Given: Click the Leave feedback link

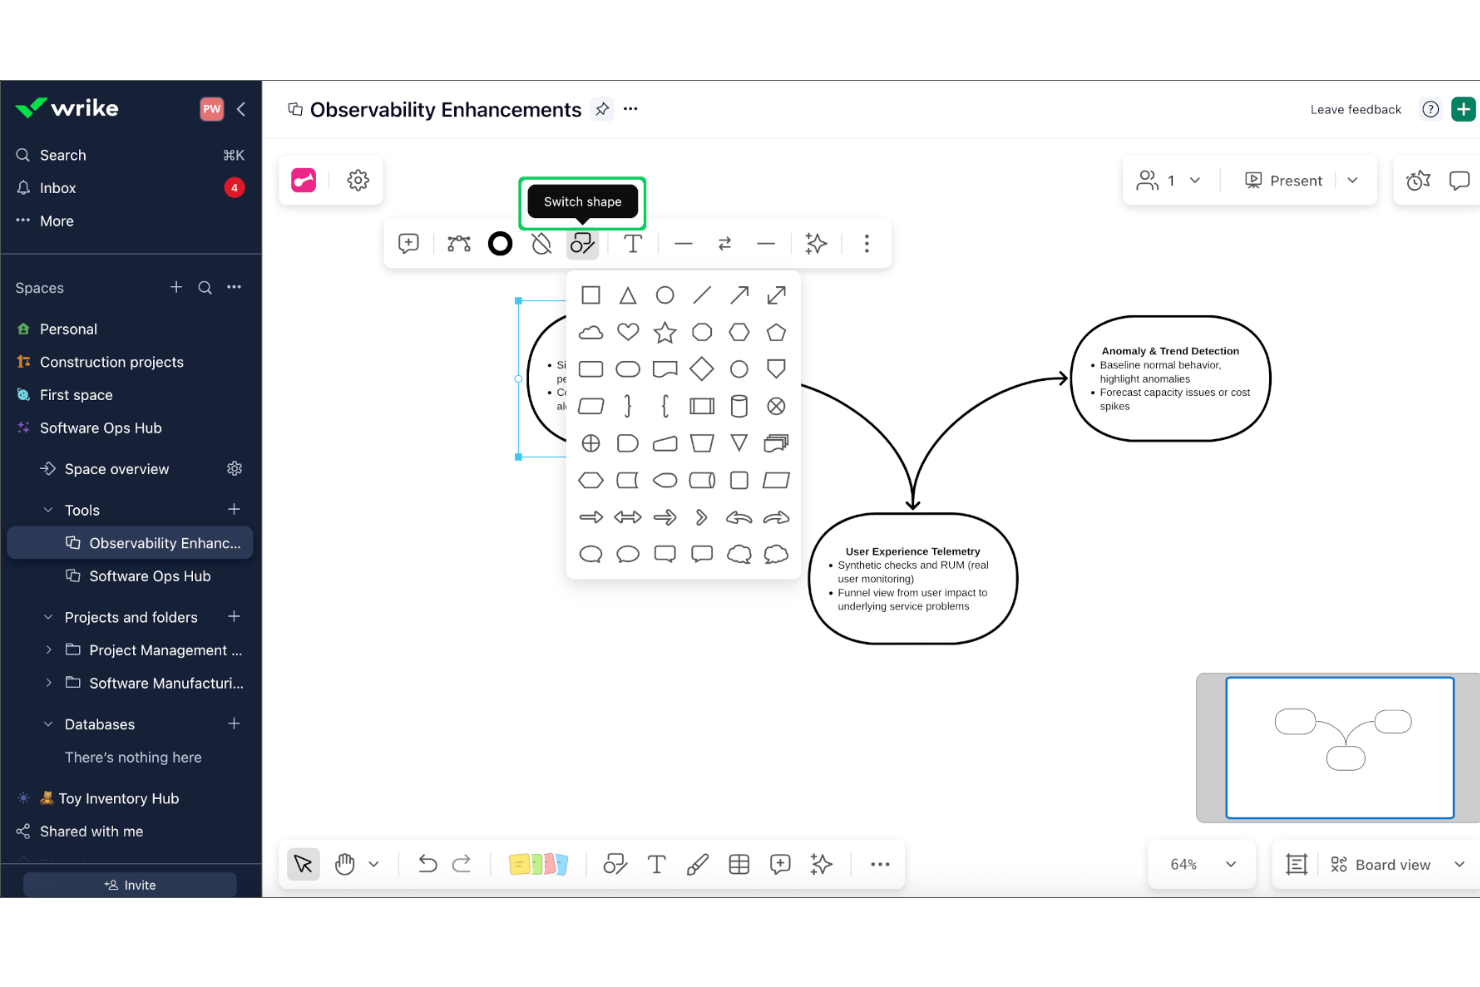Looking at the screenshot, I should coord(1356,110).
